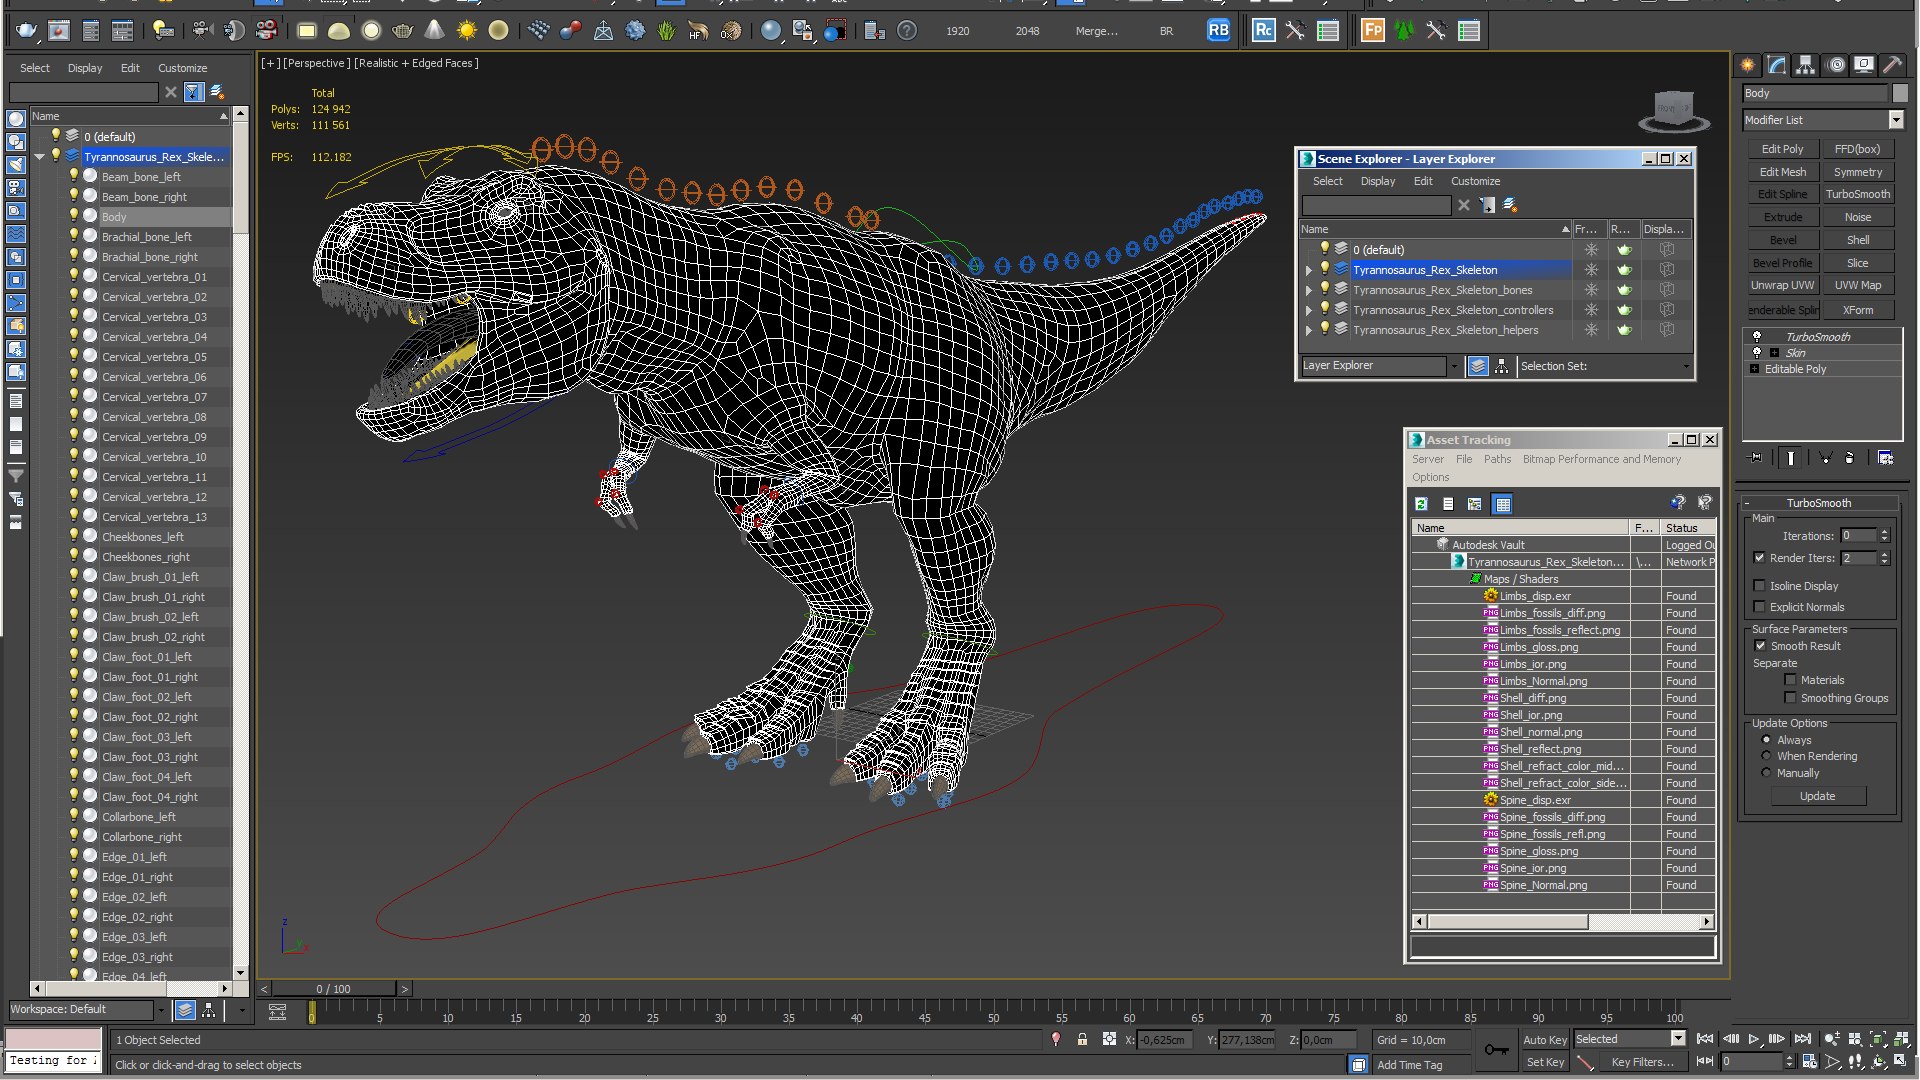The width and height of the screenshot is (1920, 1080).
Task: Click the Refresh icon in Asset Tracking
Action: pyautogui.click(x=1421, y=504)
